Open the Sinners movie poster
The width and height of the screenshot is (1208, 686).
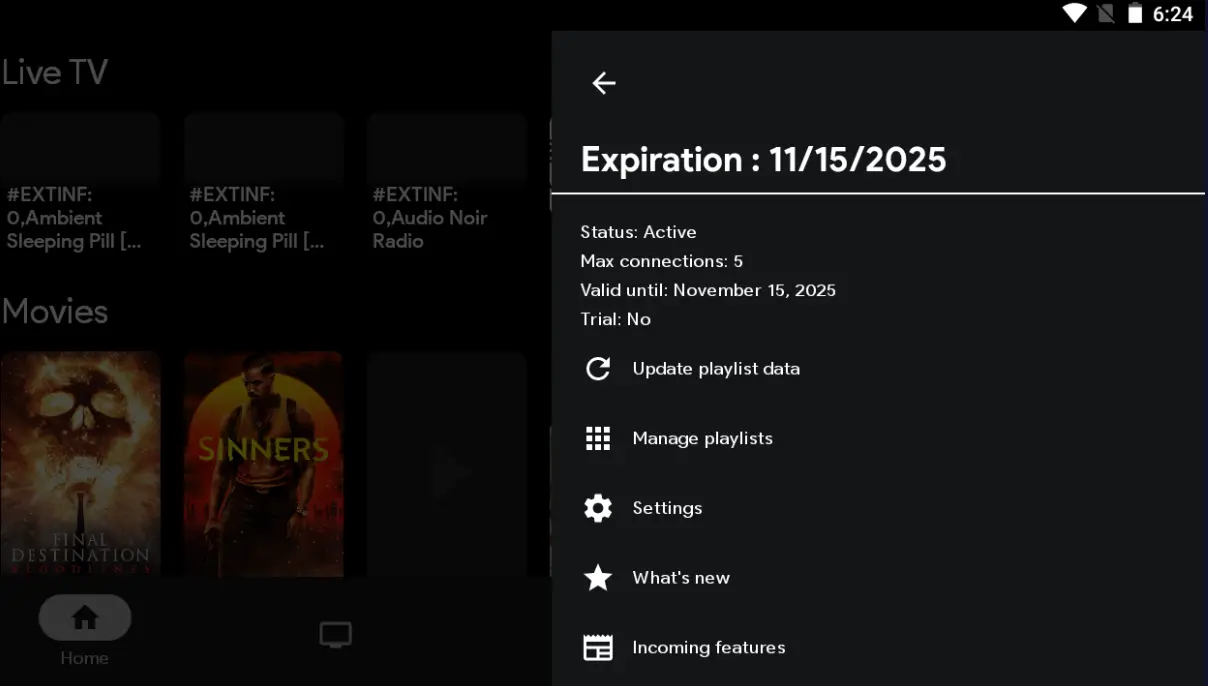coord(263,464)
